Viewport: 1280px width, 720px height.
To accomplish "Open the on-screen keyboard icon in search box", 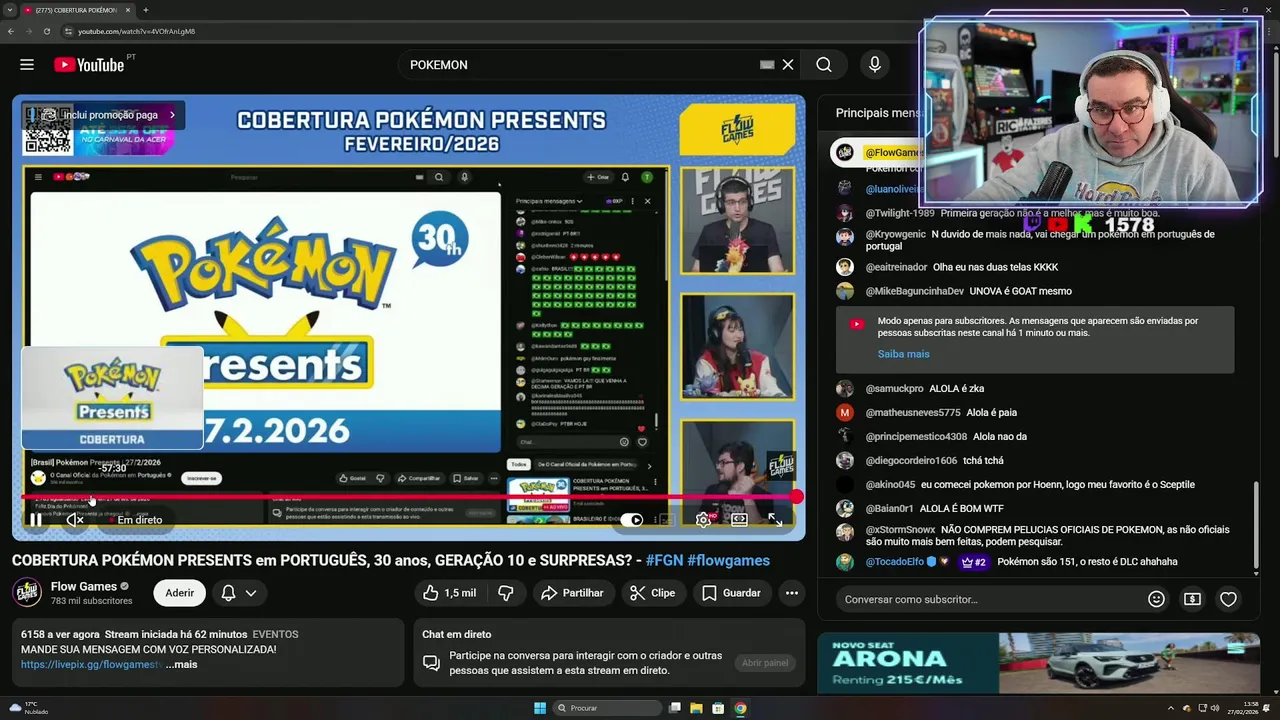I will pyautogui.click(x=767, y=65).
